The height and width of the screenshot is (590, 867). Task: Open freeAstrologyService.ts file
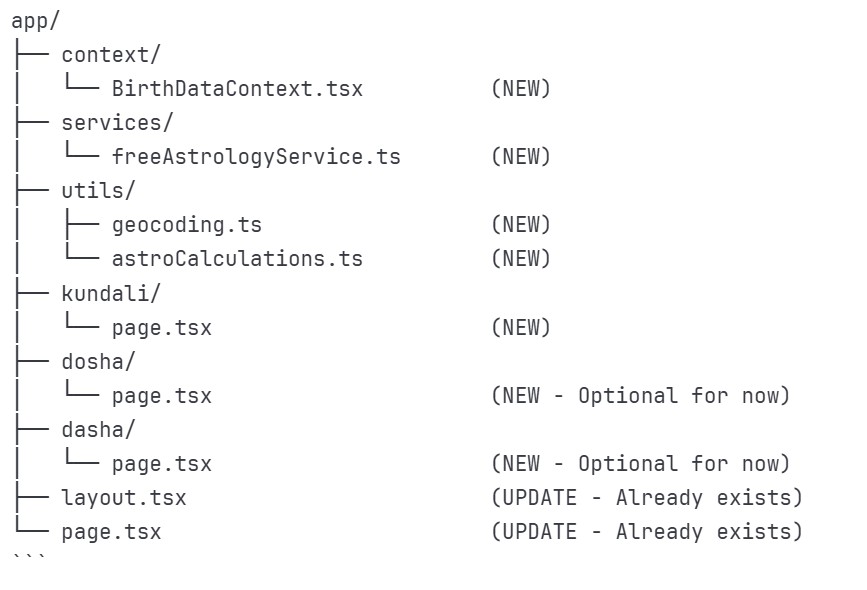coord(256,157)
